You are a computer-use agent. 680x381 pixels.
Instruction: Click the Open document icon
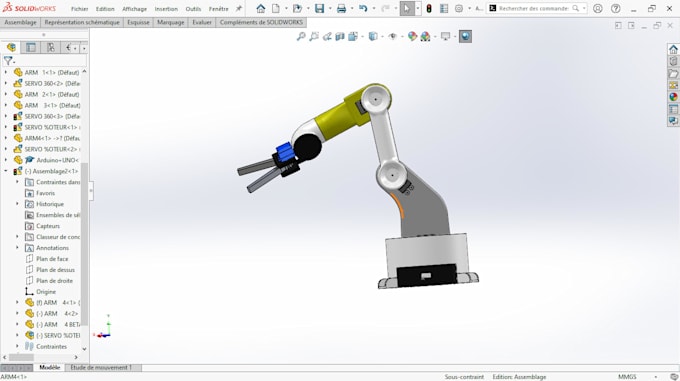298,8
